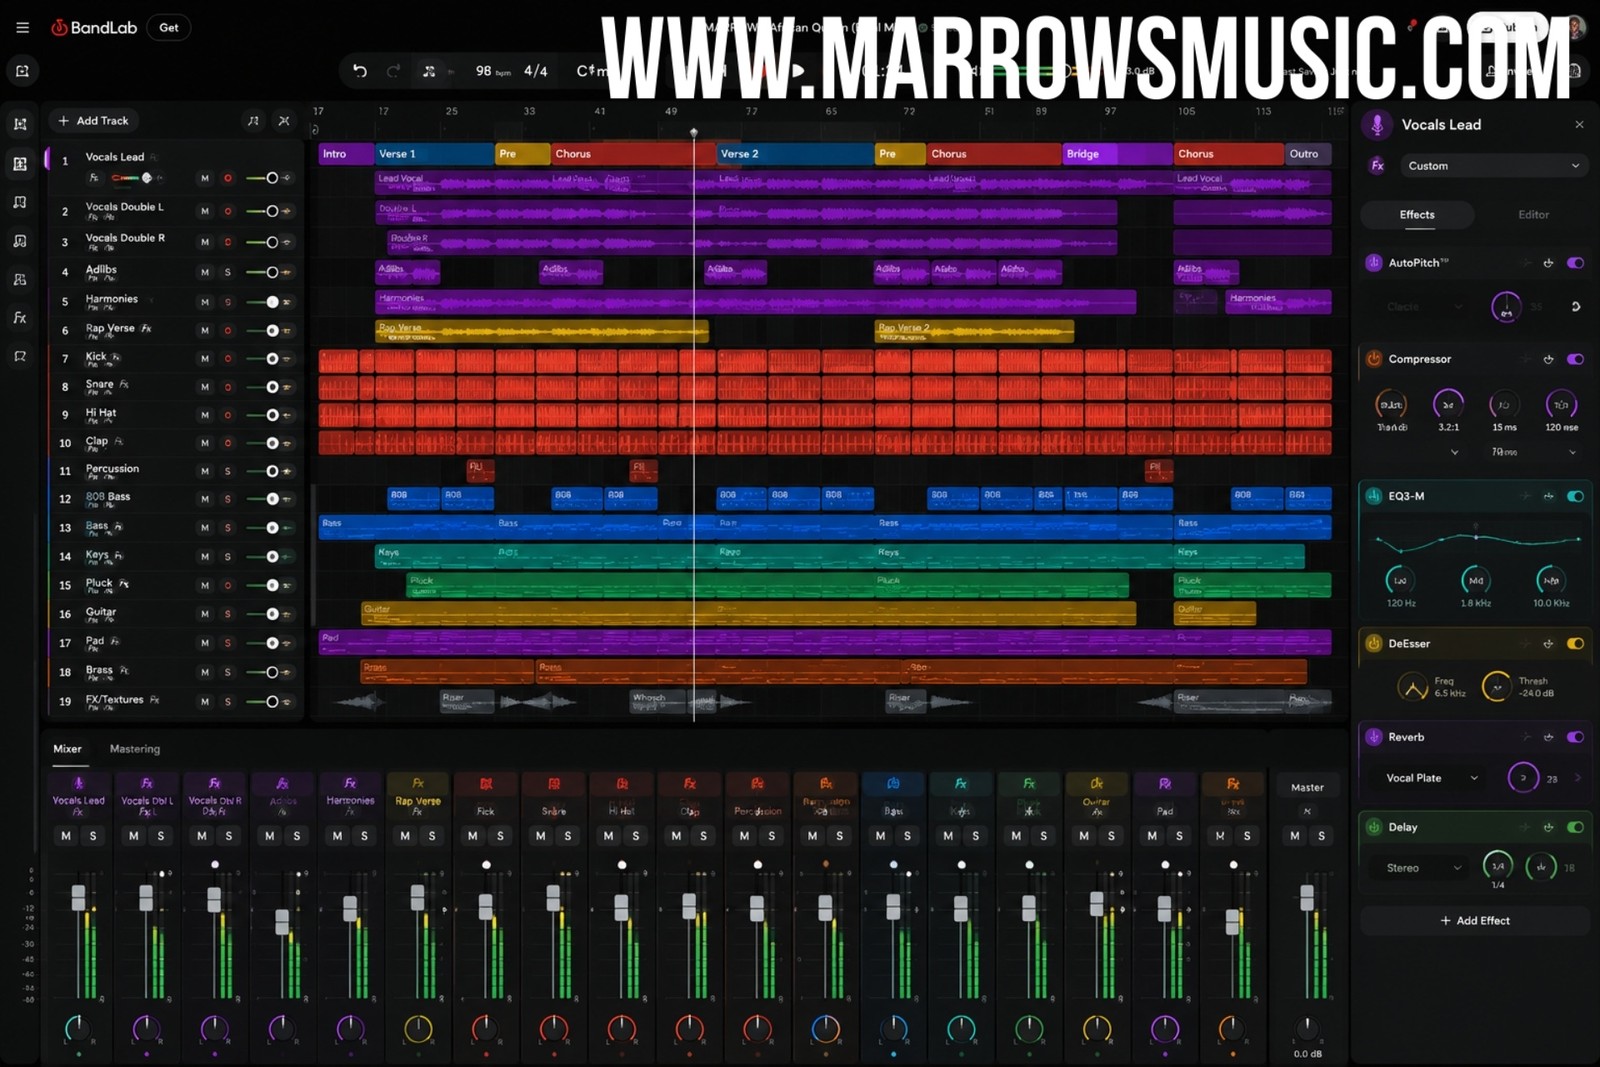The image size is (1600, 1067).
Task: Click the Vocals Lead mixer fader
Action: pyautogui.click(x=79, y=897)
